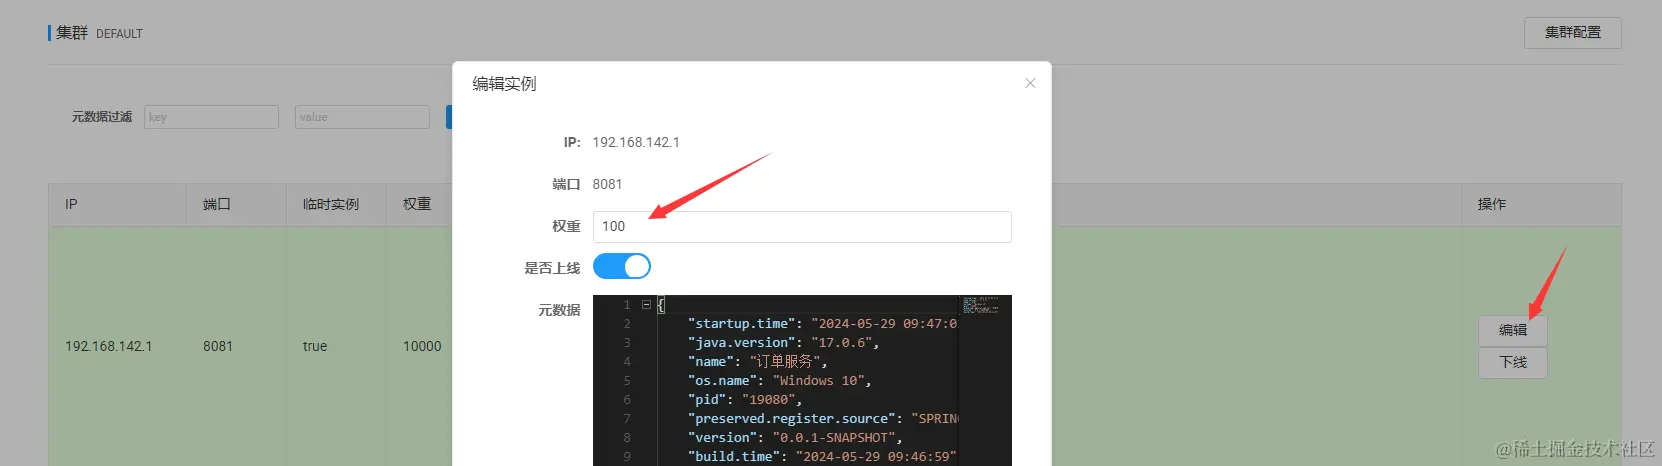This screenshot has height=466, width=1662.
Task: Click the 权重 input field with 100
Action: (802, 226)
